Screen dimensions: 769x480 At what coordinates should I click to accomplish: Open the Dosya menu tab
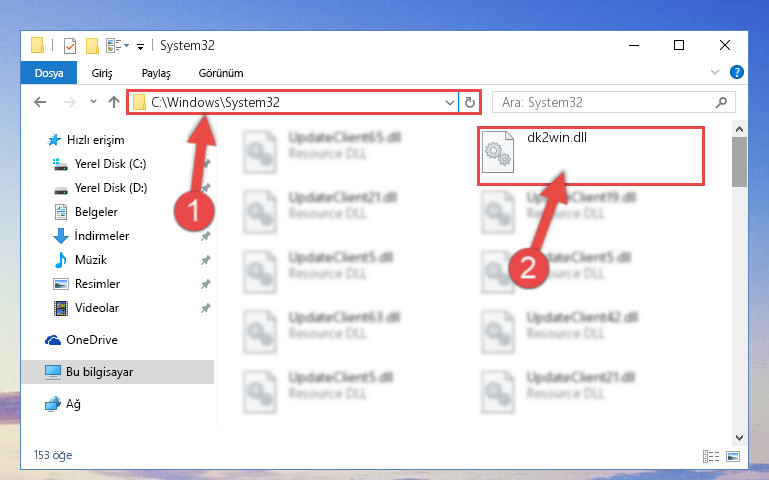(x=49, y=73)
